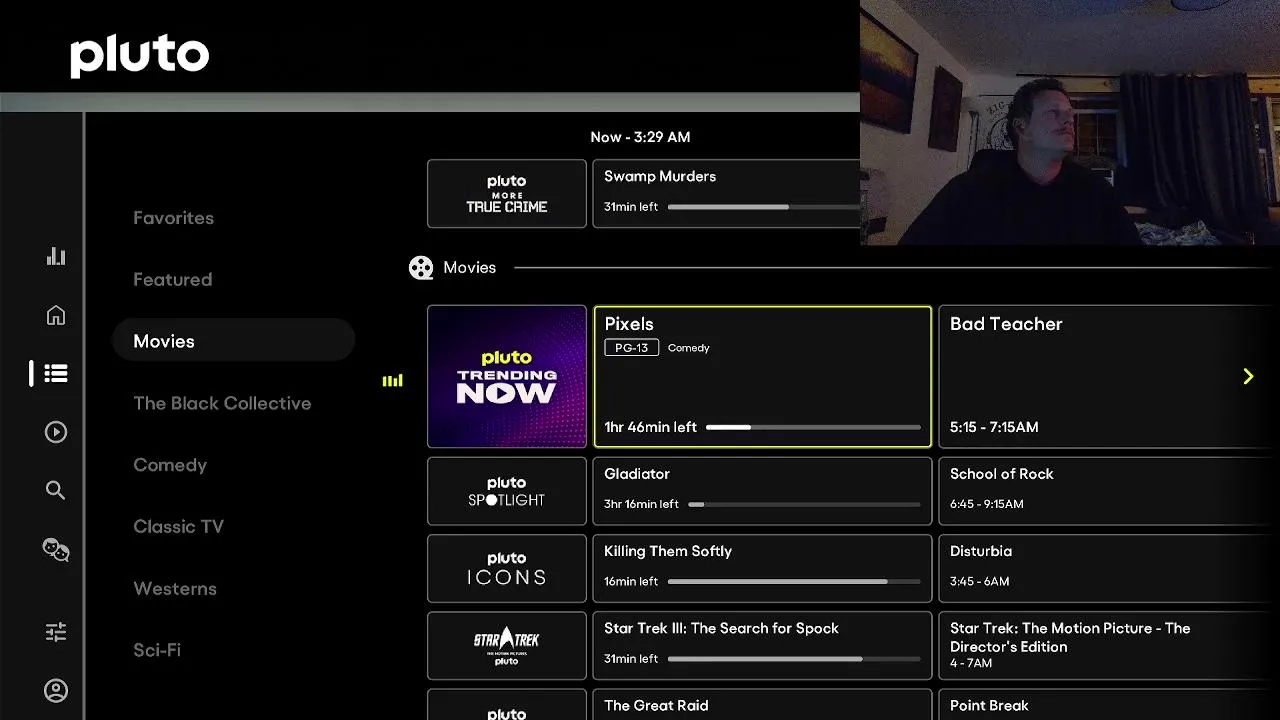Click the film reel Movies section icon

tap(421, 267)
